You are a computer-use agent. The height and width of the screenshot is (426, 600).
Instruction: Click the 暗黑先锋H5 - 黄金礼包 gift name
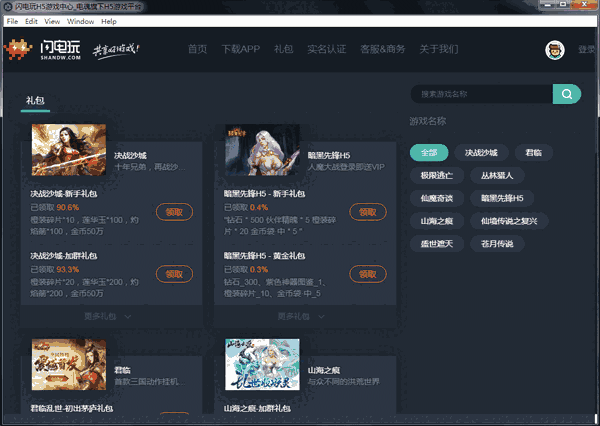click(x=264, y=256)
